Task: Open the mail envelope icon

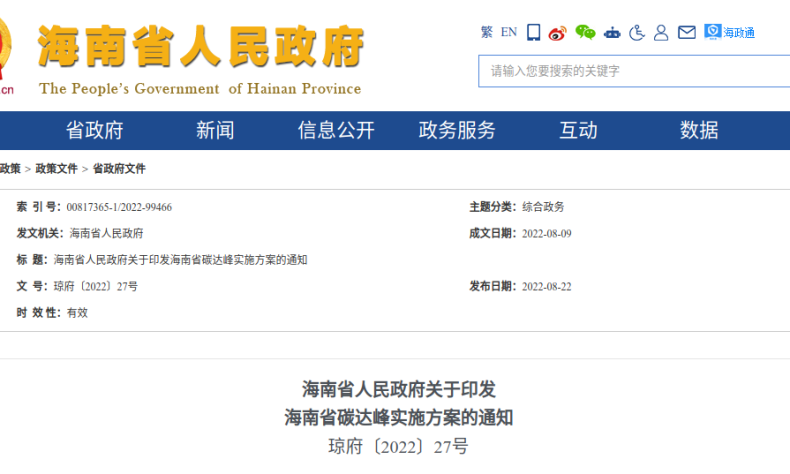Action: (x=687, y=33)
